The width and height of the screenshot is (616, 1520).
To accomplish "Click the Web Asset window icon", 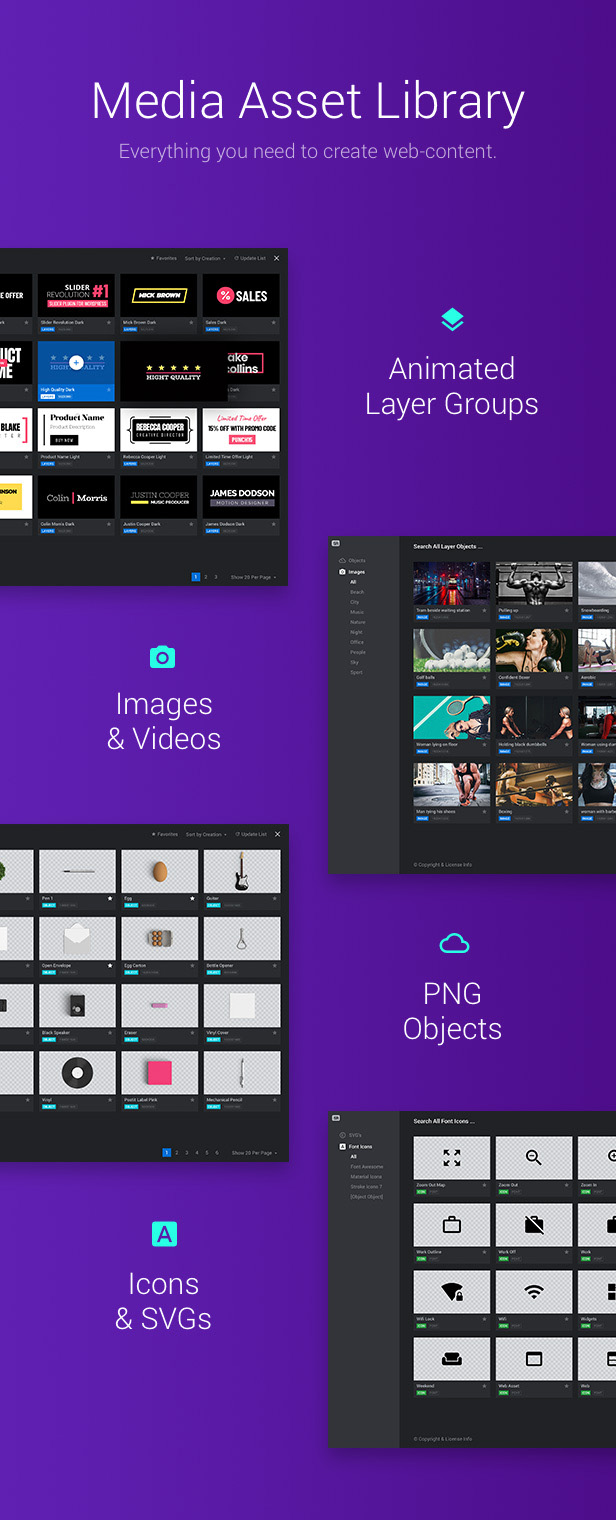I will tap(534, 1359).
